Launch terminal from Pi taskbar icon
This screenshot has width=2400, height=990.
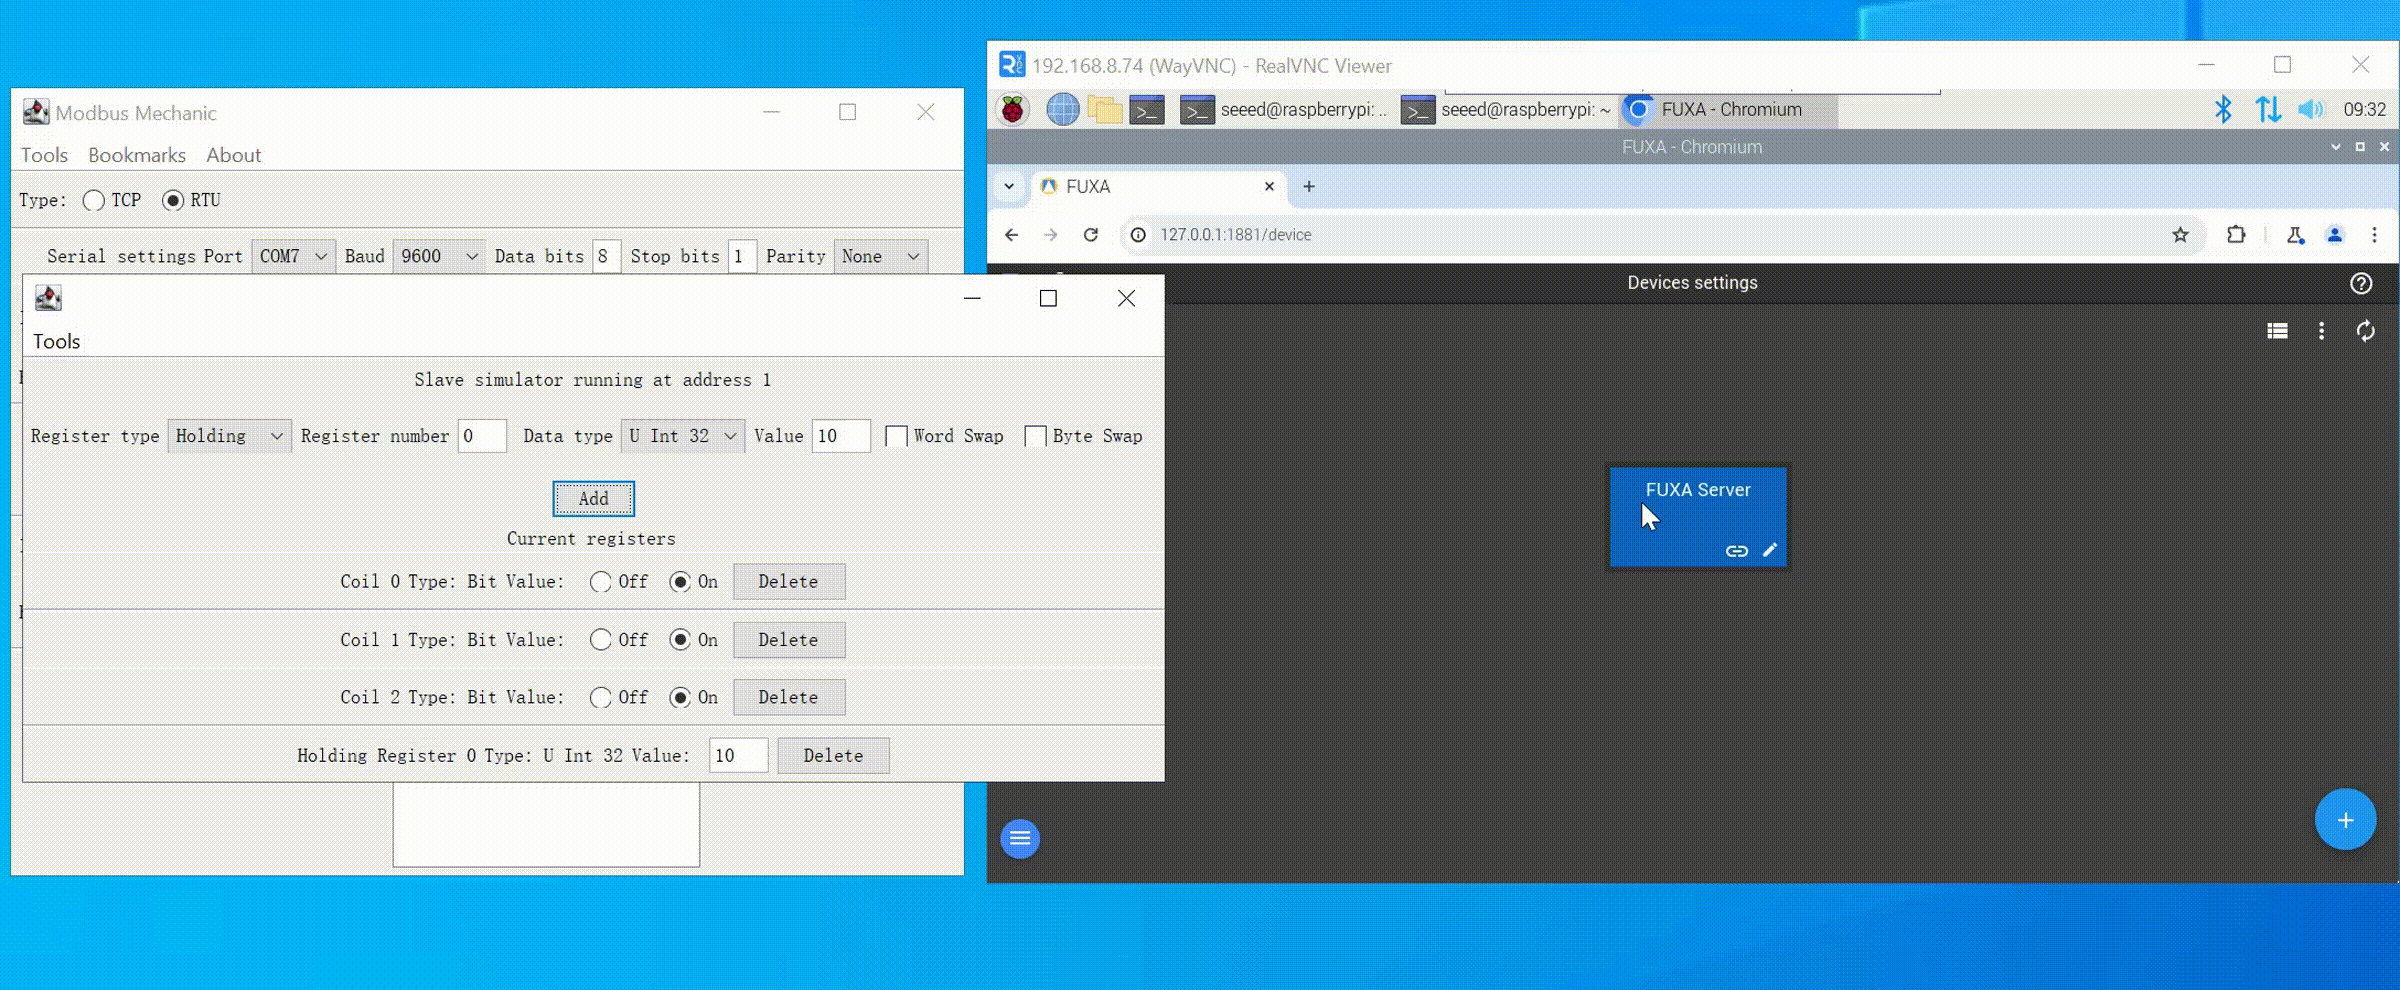[1147, 110]
